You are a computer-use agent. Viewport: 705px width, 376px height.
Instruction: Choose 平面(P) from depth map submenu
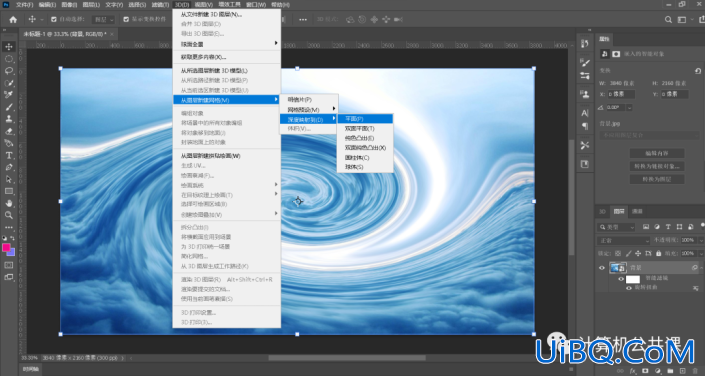365,119
